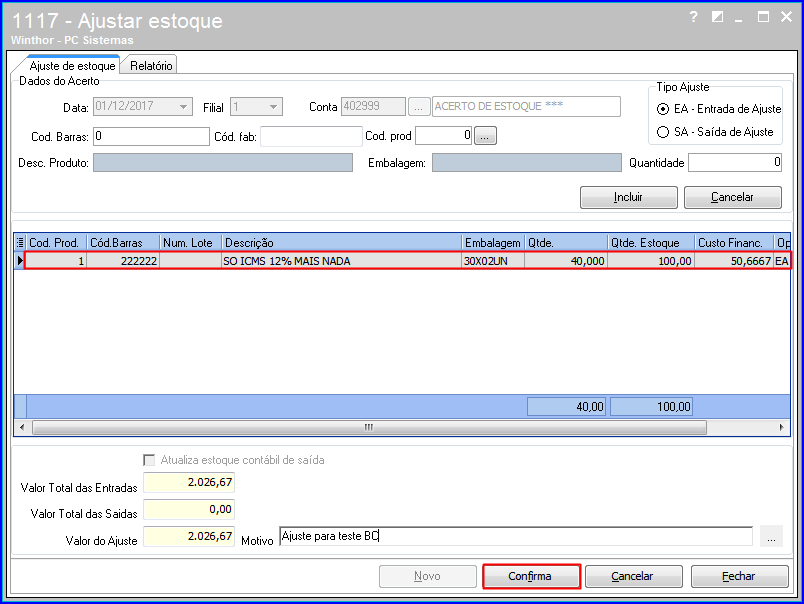The height and width of the screenshot is (604, 804).
Task: Click the upper Cancelar button beside Incluir
Action: [733, 197]
